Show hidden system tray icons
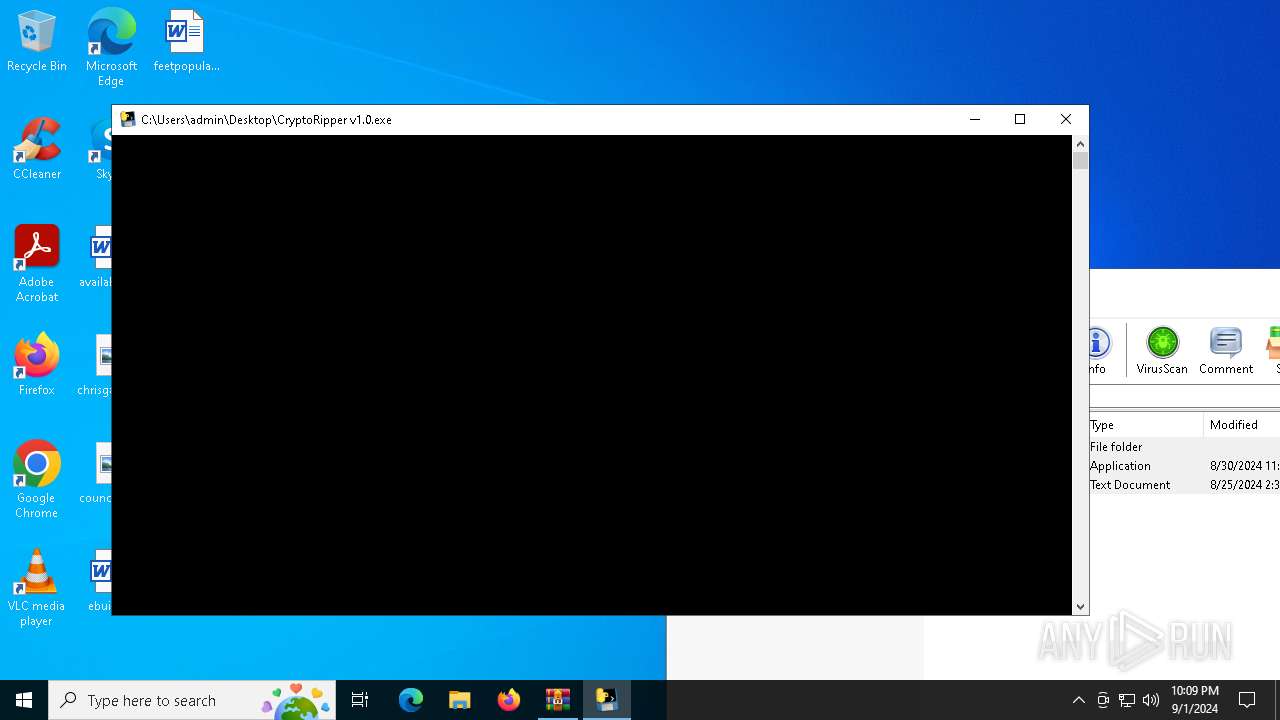 1079,700
